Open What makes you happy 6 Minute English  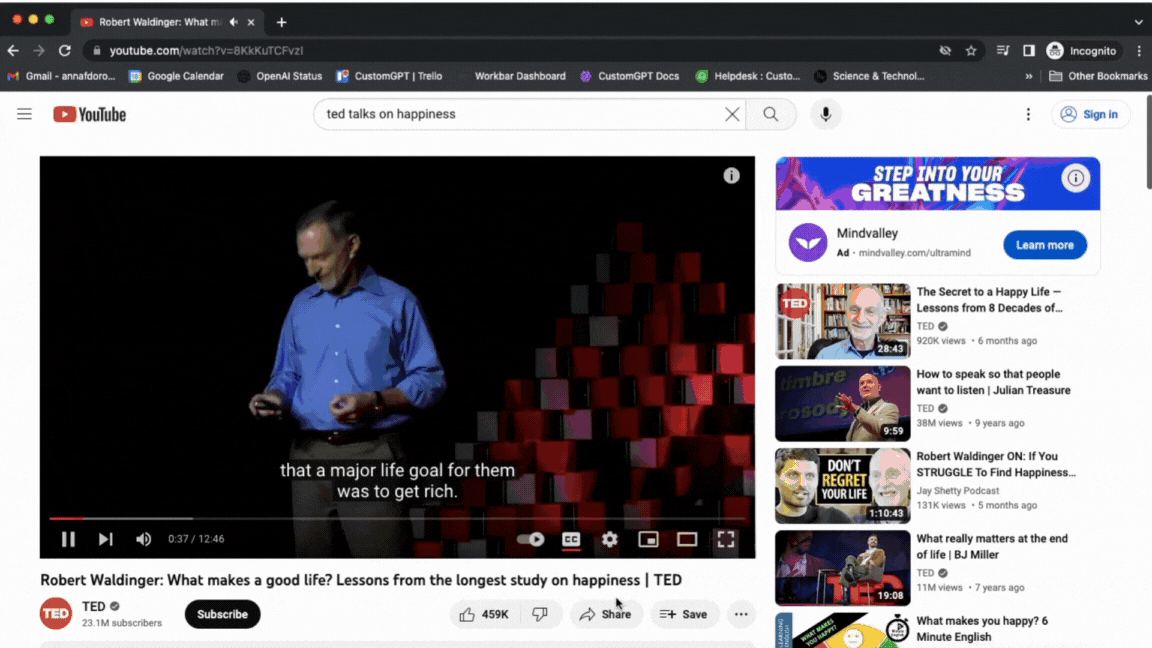[982, 629]
